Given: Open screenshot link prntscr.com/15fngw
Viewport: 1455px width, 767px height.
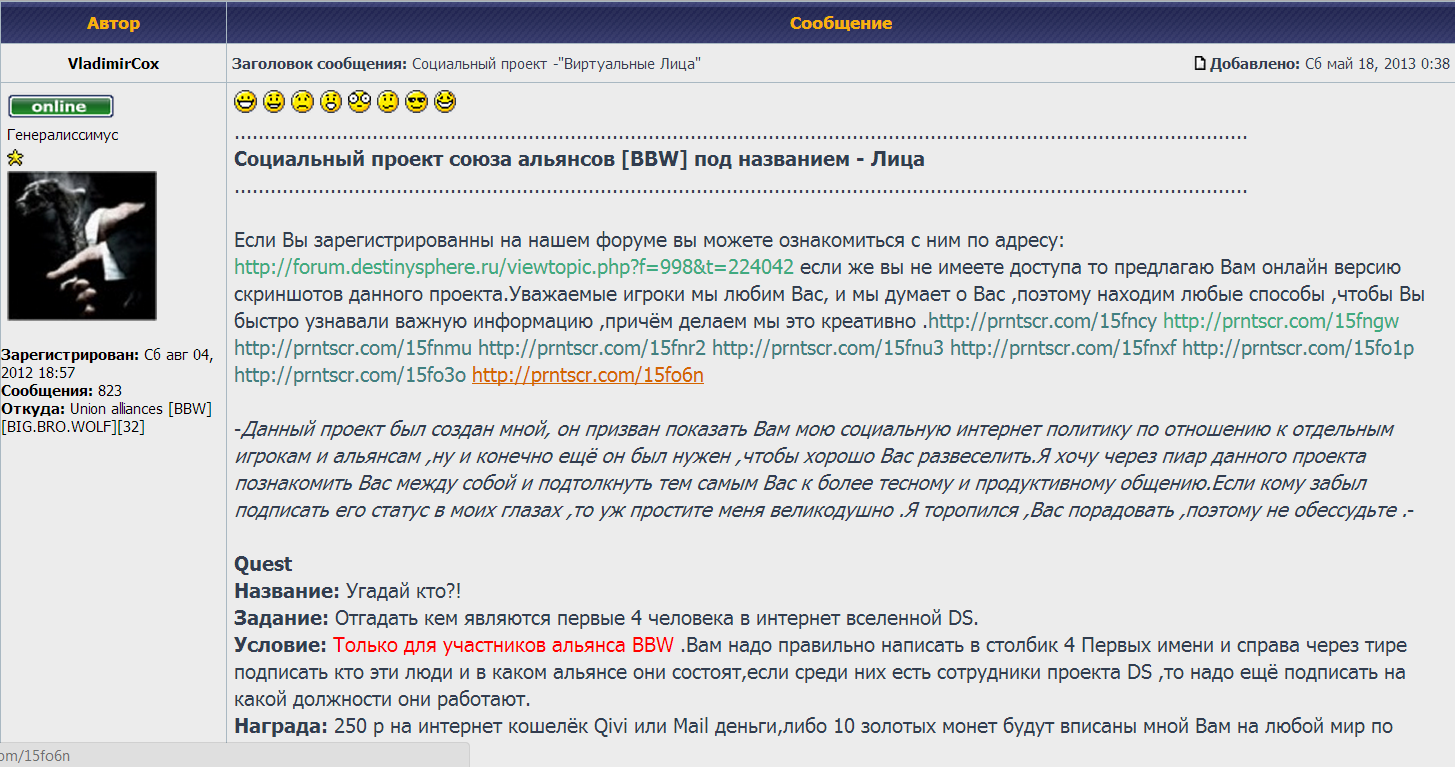Looking at the screenshot, I should tap(1281, 321).
